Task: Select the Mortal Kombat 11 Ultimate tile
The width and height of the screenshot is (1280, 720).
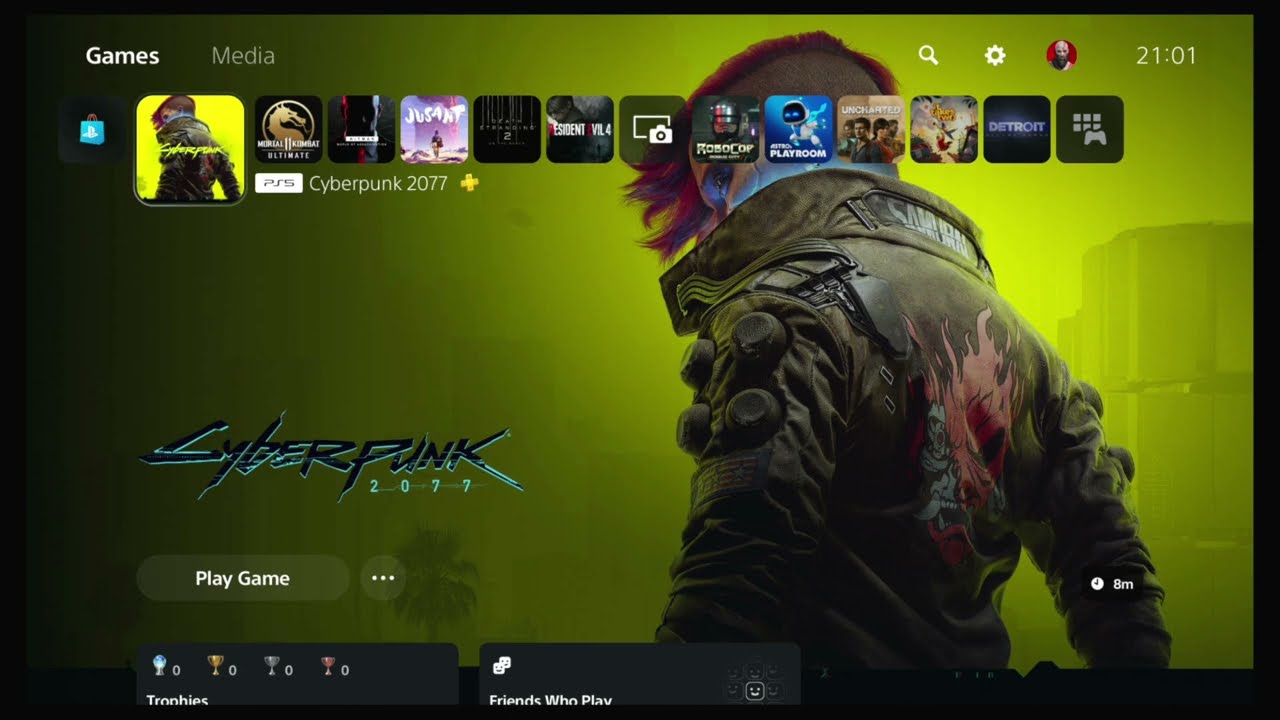Action: pyautogui.click(x=289, y=129)
